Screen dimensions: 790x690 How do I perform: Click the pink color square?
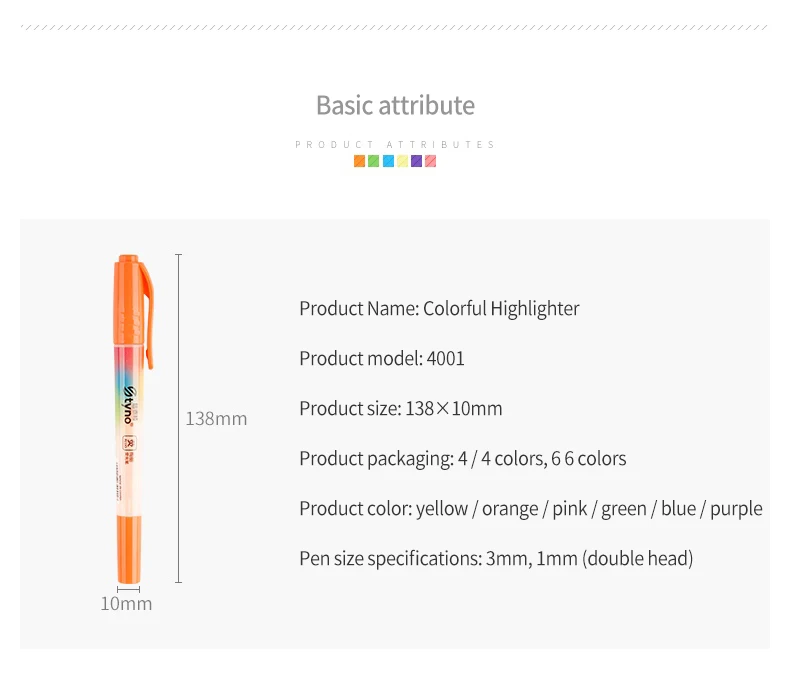coord(430,161)
